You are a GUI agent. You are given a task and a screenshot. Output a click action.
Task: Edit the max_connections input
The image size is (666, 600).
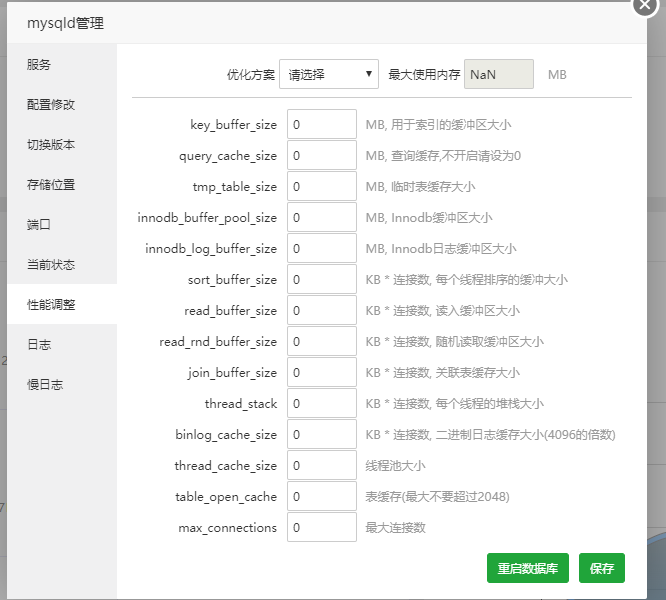[x=322, y=527]
